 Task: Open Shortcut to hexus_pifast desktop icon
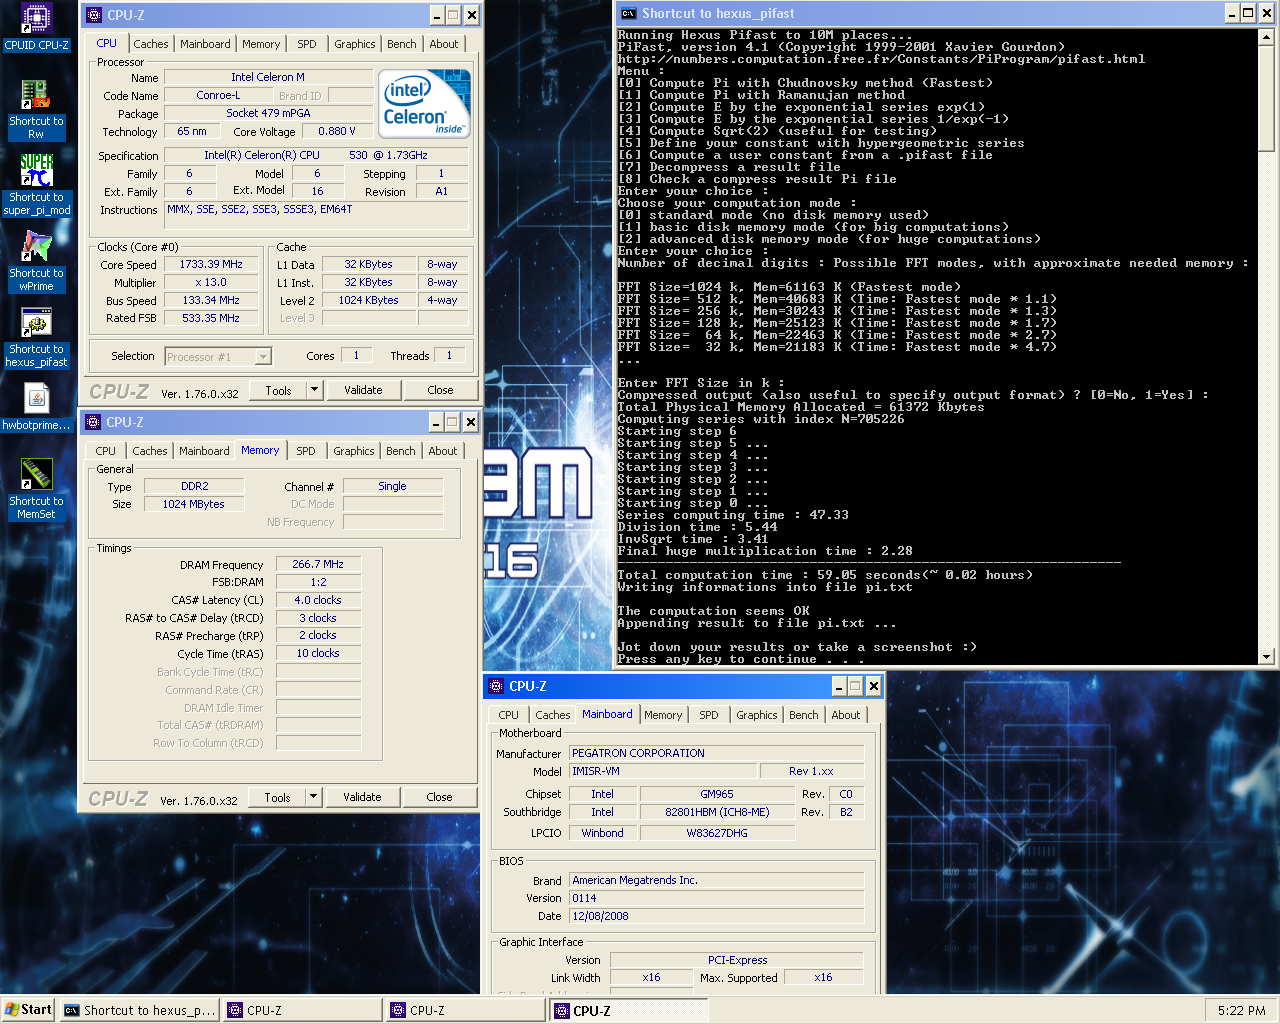pyautogui.click(x=36, y=337)
